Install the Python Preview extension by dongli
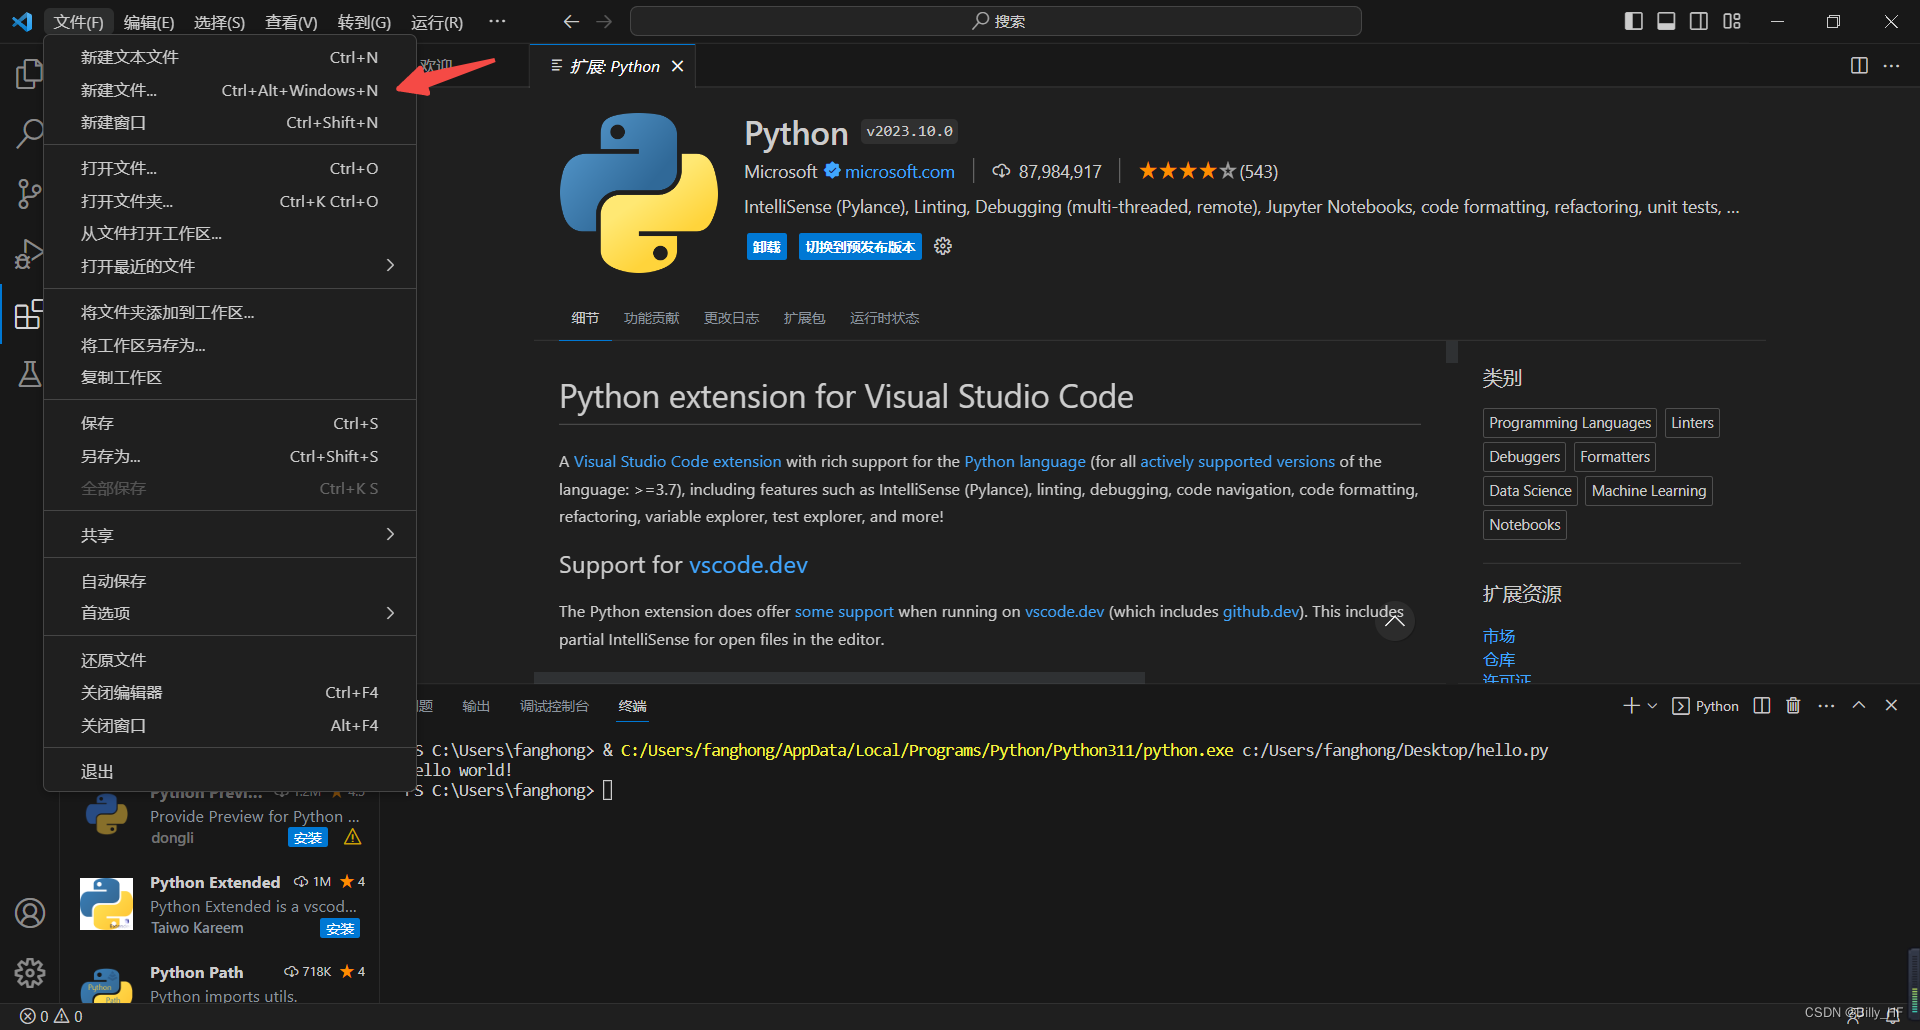 308,838
